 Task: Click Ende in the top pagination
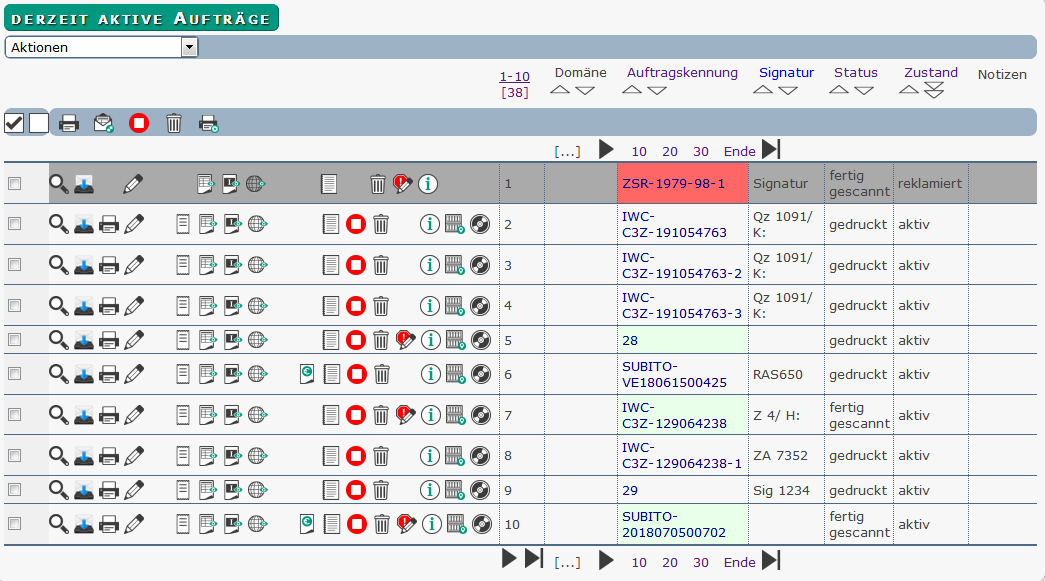(x=740, y=151)
